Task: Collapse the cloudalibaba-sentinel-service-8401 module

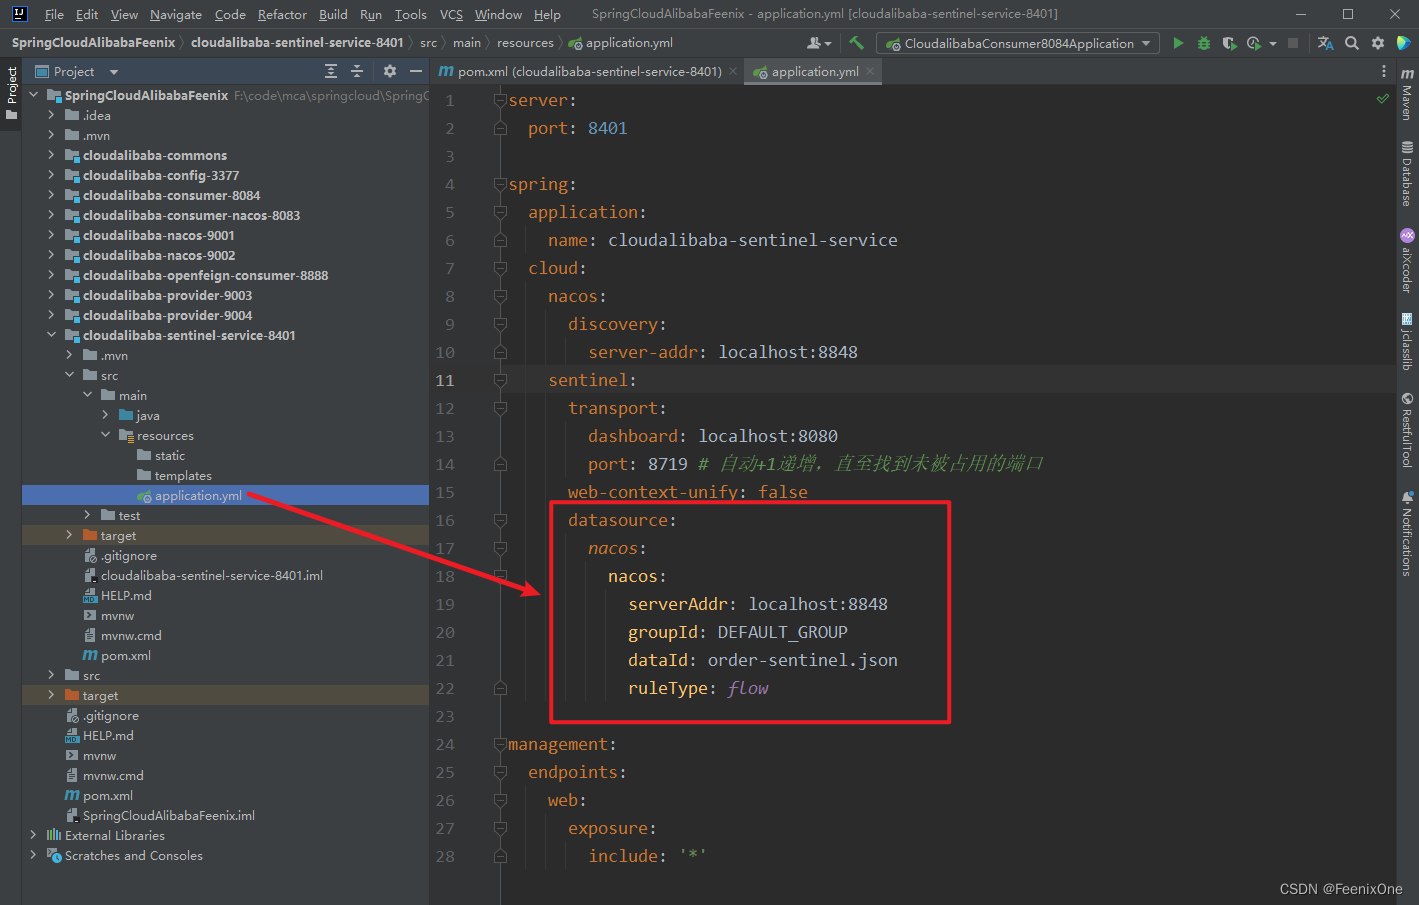Action: click(51, 335)
